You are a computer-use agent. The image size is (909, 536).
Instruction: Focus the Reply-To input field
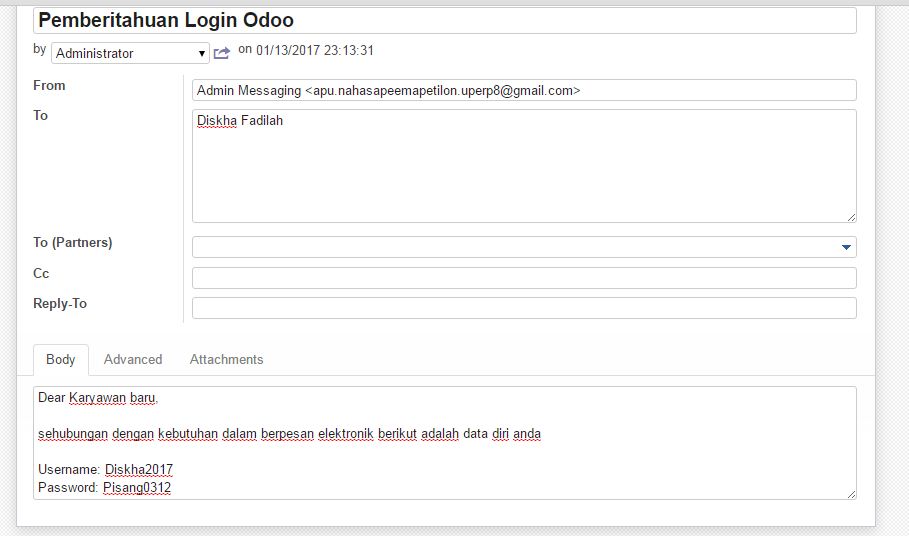point(524,308)
